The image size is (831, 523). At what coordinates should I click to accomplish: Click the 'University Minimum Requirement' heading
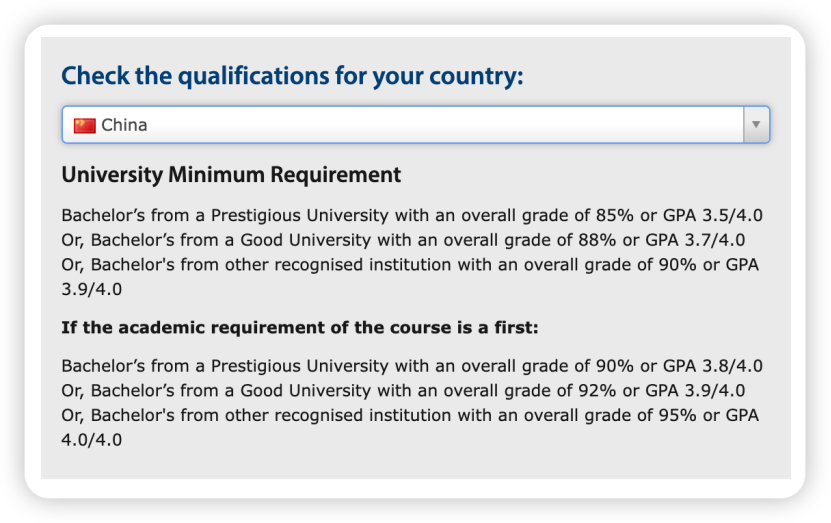click(231, 175)
